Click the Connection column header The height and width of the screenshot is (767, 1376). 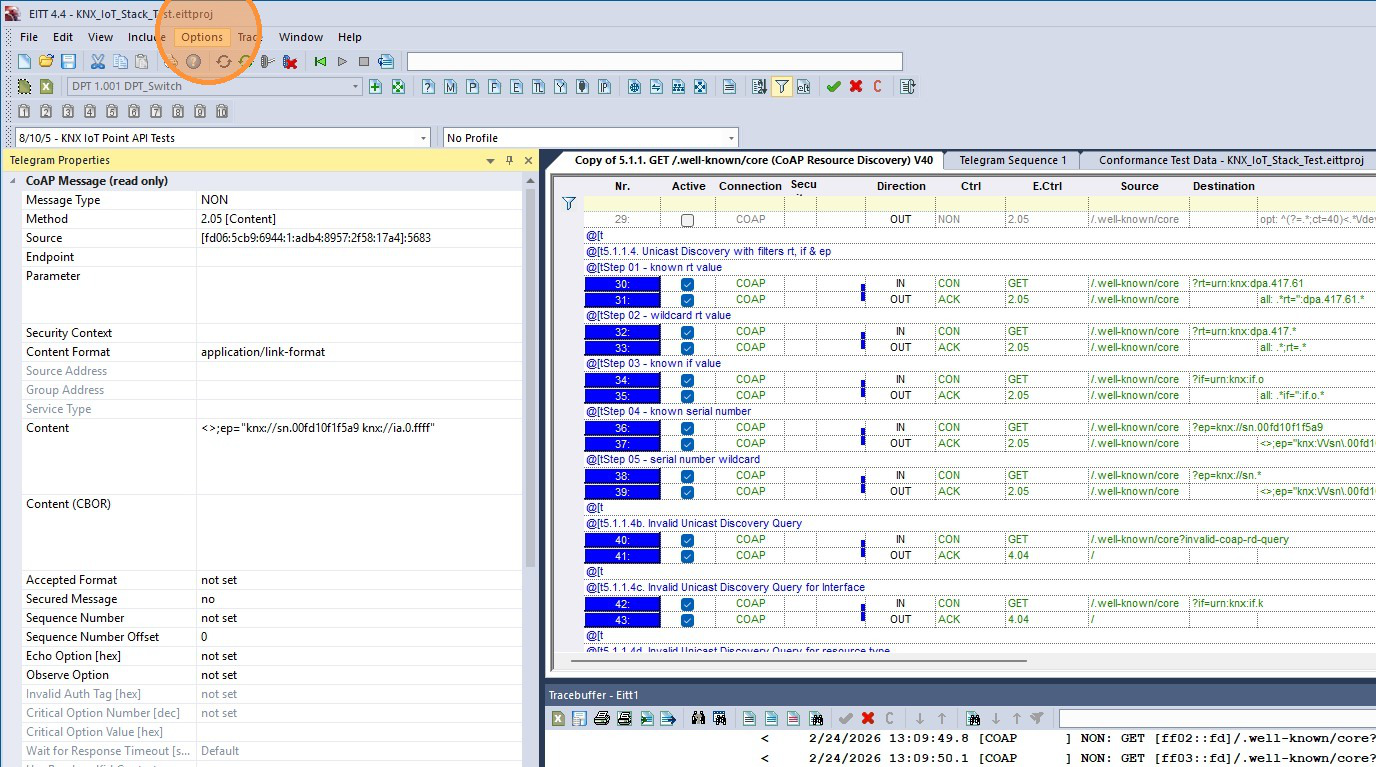750,186
